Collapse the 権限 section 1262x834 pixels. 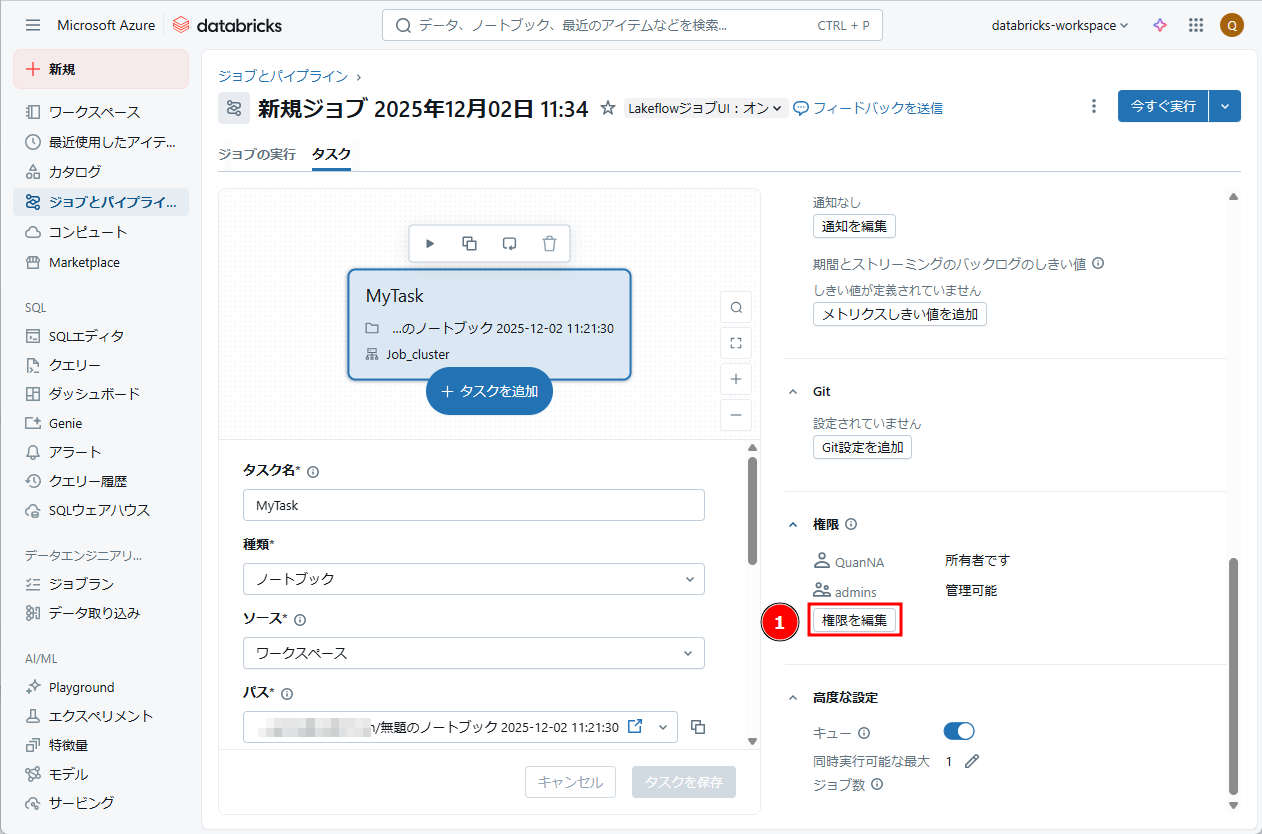pos(794,524)
